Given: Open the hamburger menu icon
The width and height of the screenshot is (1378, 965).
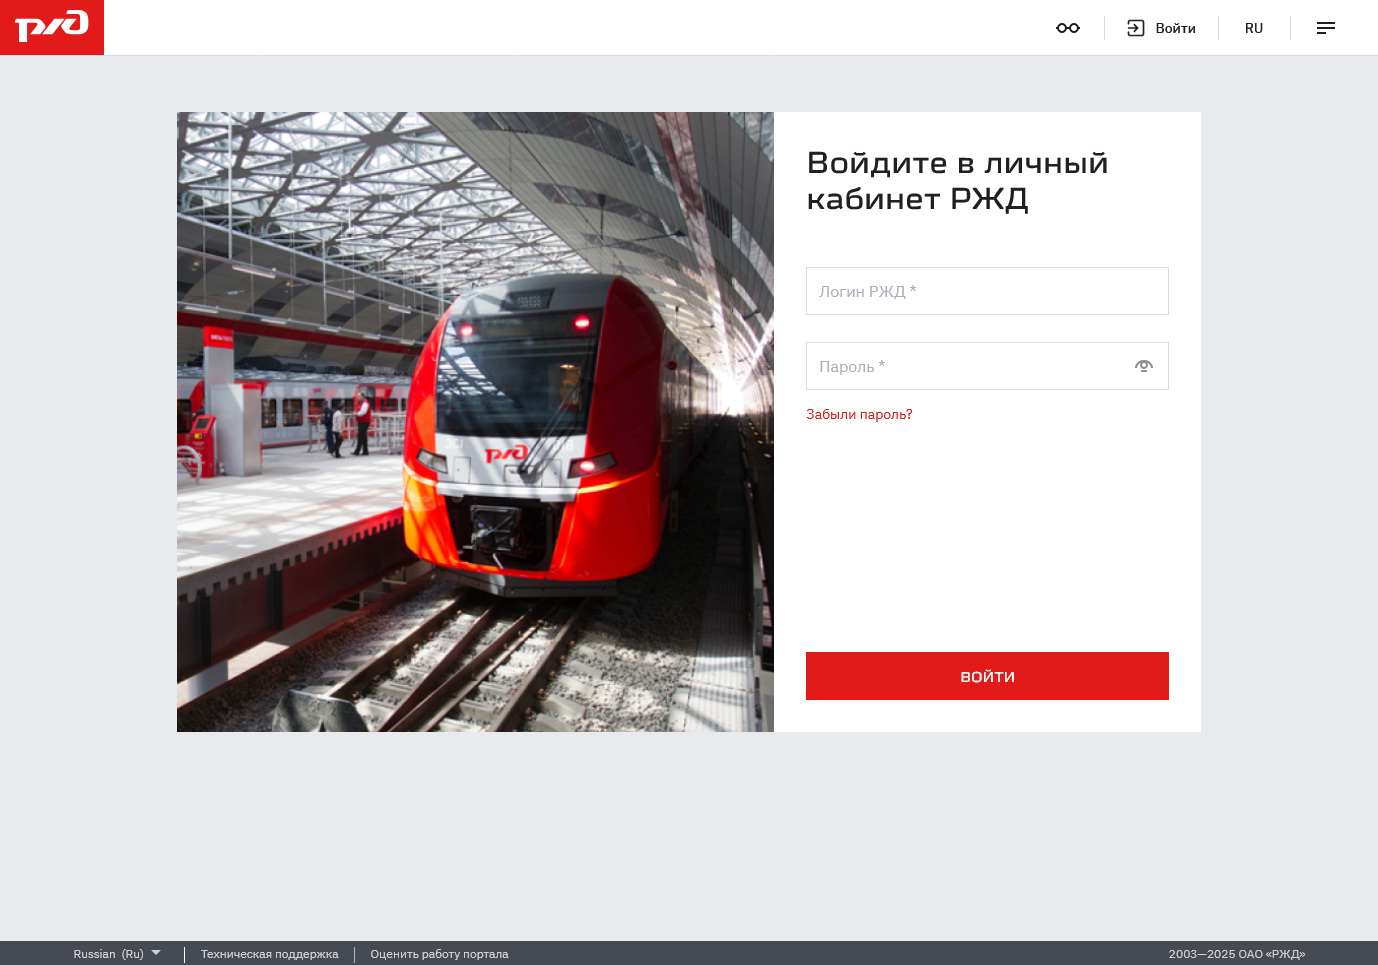Looking at the screenshot, I should pos(1326,28).
